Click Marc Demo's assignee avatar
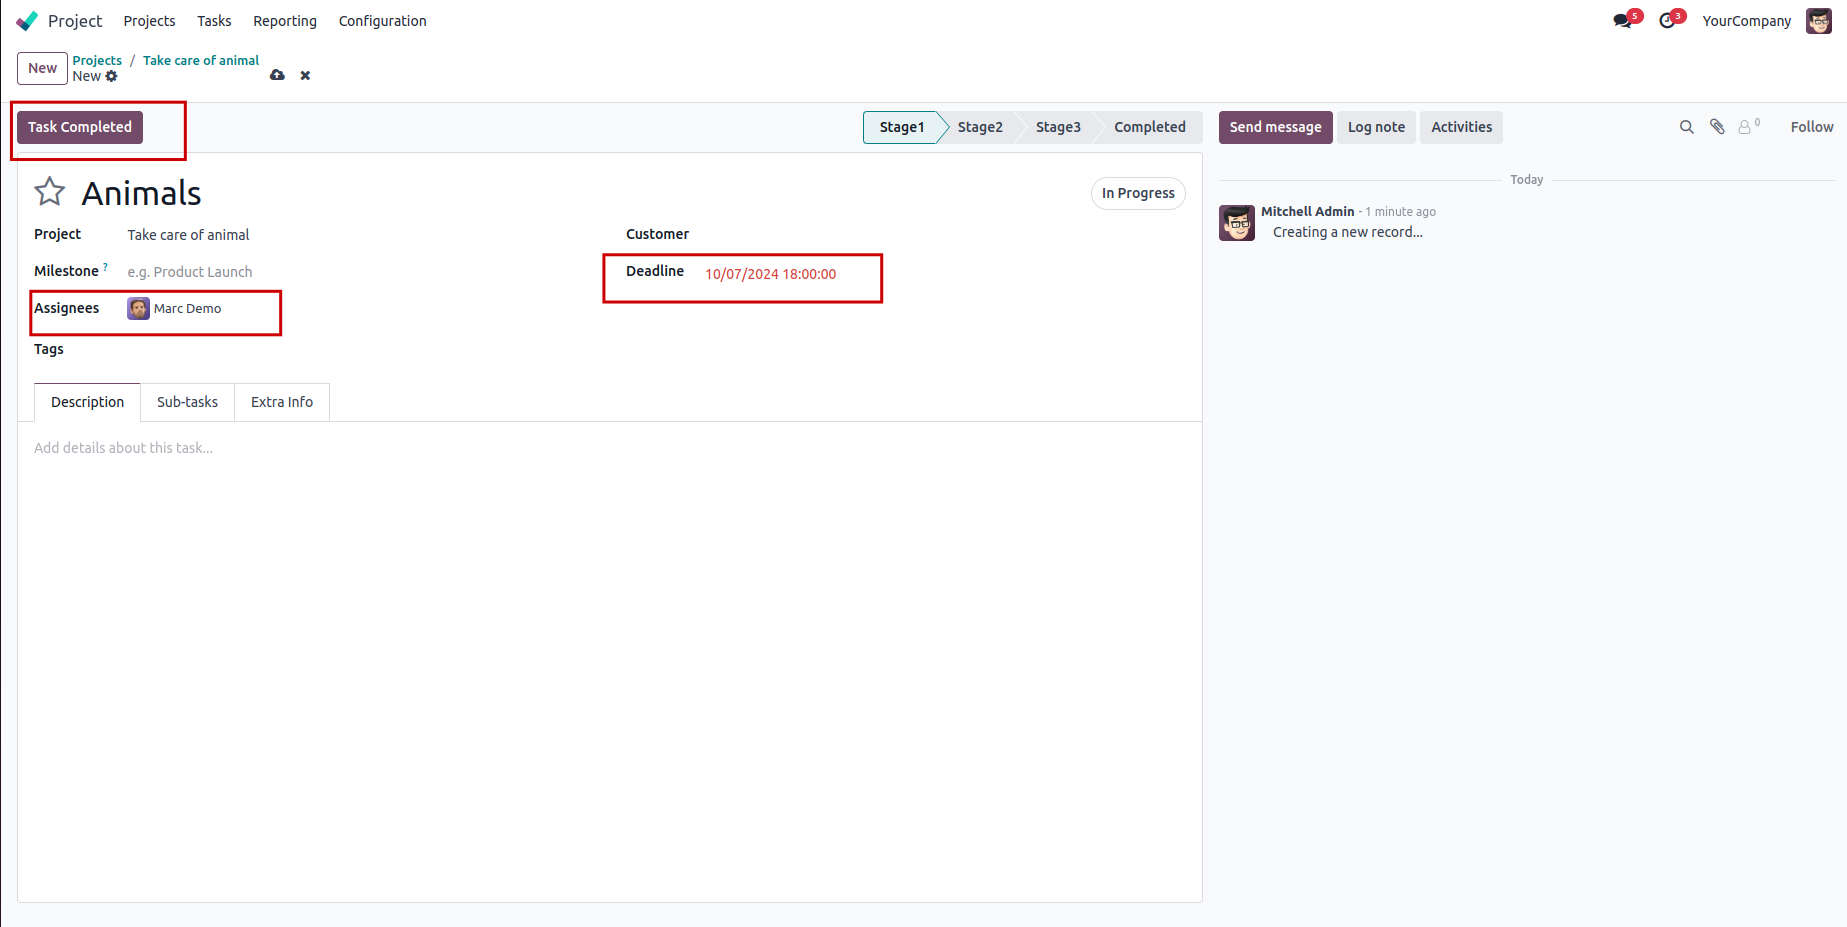Image resolution: width=1847 pixels, height=927 pixels. pyautogui.click(x=138, y=309)
